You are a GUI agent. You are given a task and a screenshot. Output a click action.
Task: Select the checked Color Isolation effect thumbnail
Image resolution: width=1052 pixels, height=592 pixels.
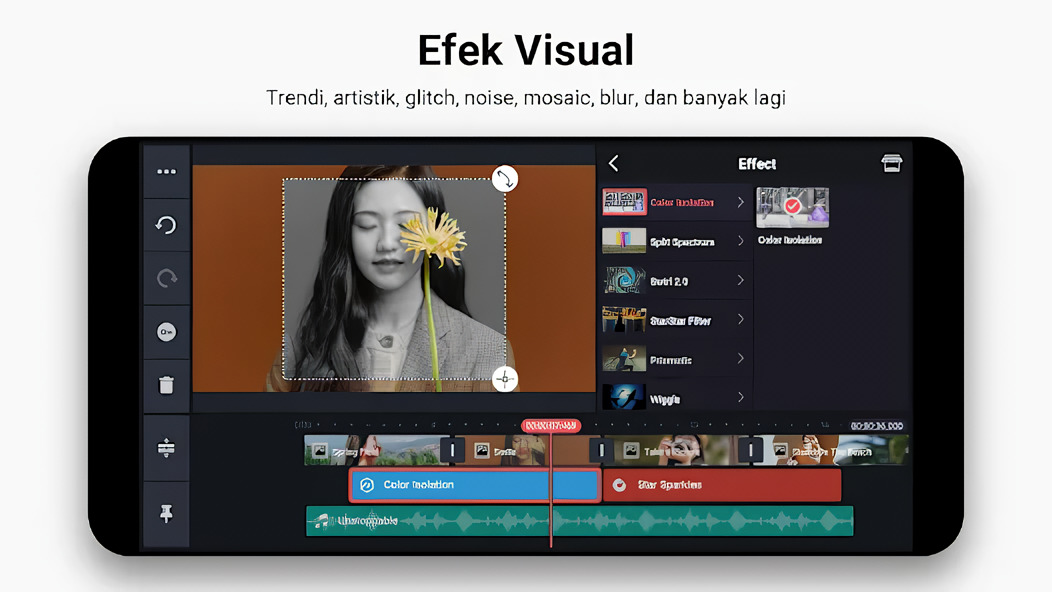(x=792, y=207)
